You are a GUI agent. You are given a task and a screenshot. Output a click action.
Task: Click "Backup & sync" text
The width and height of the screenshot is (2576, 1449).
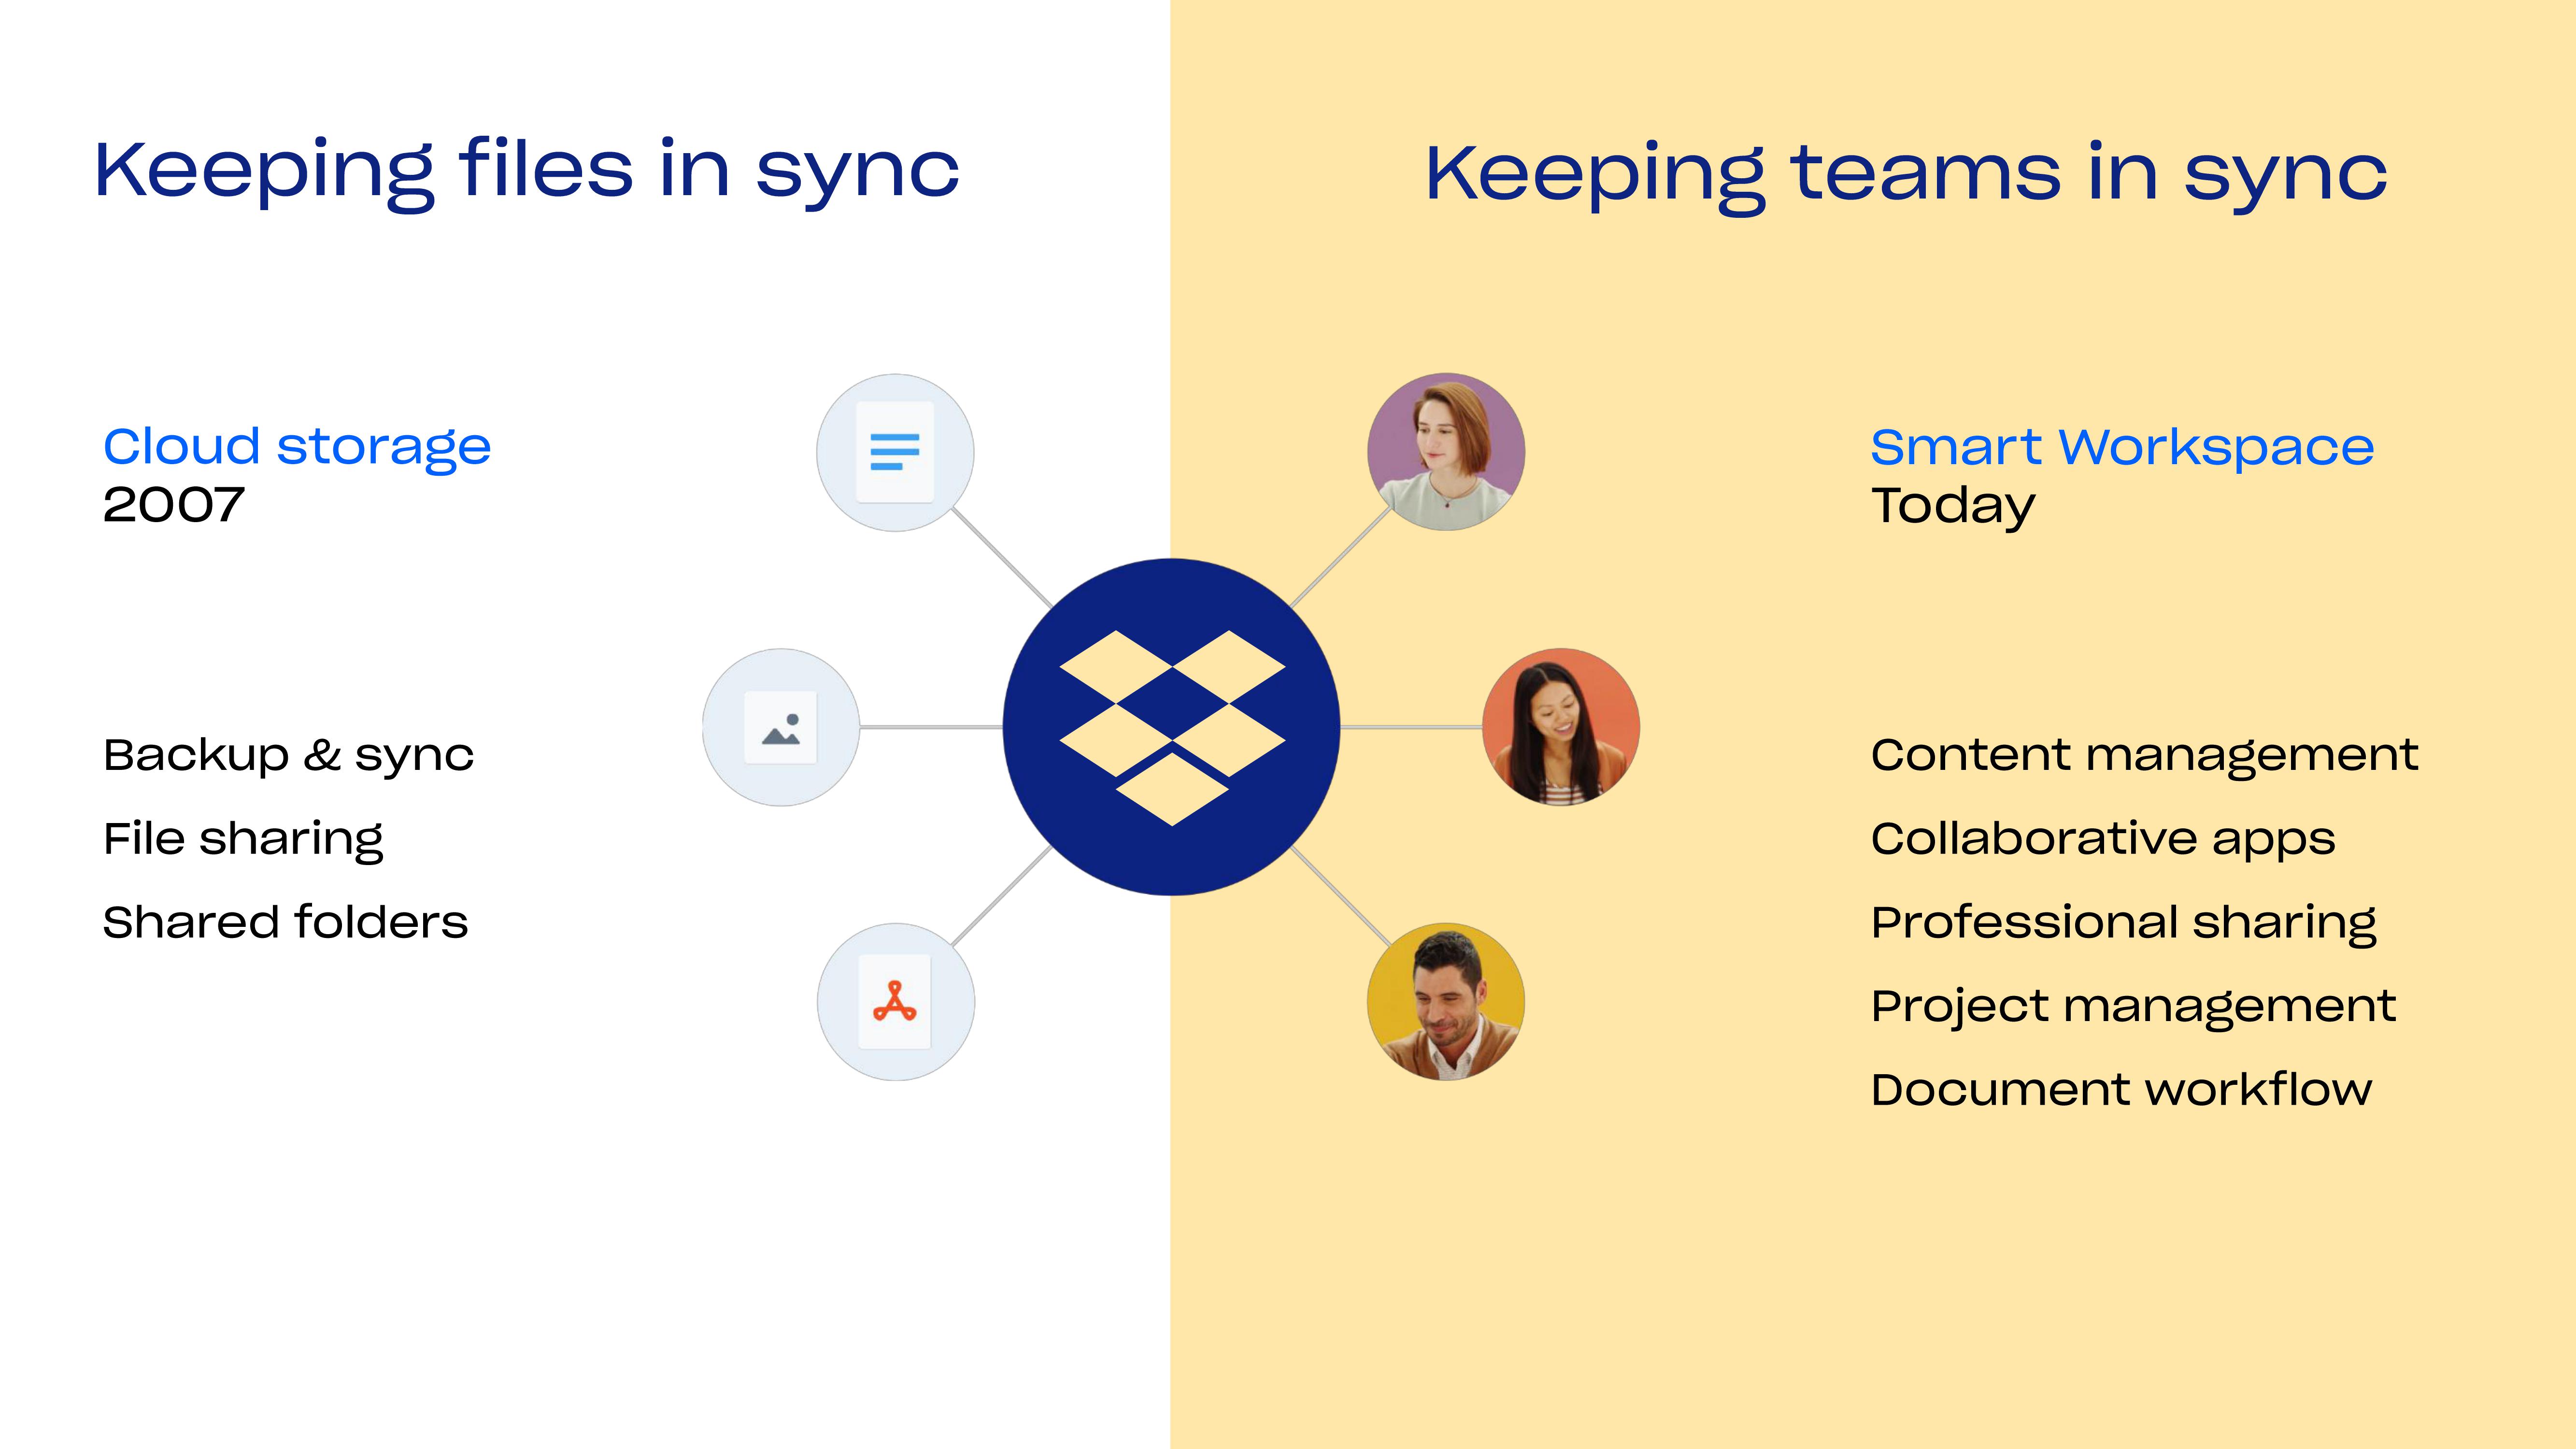point(289,755)
